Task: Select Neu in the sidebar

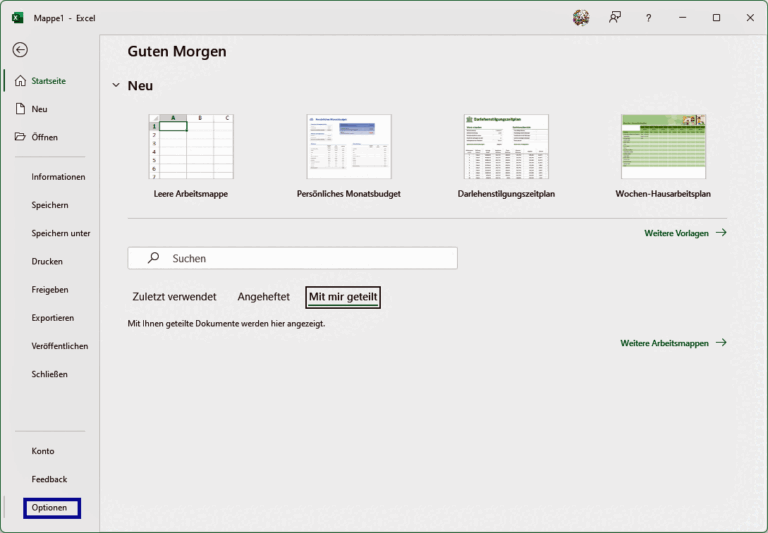Action: [39, 109]
